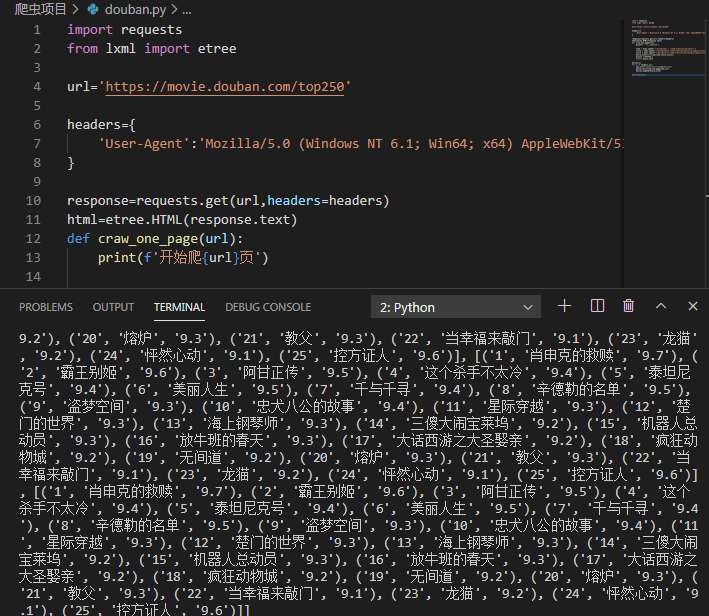This screenshot has height=616, width=709.
Task: Click the 'craw_one_page' function name
Action: 148,239
